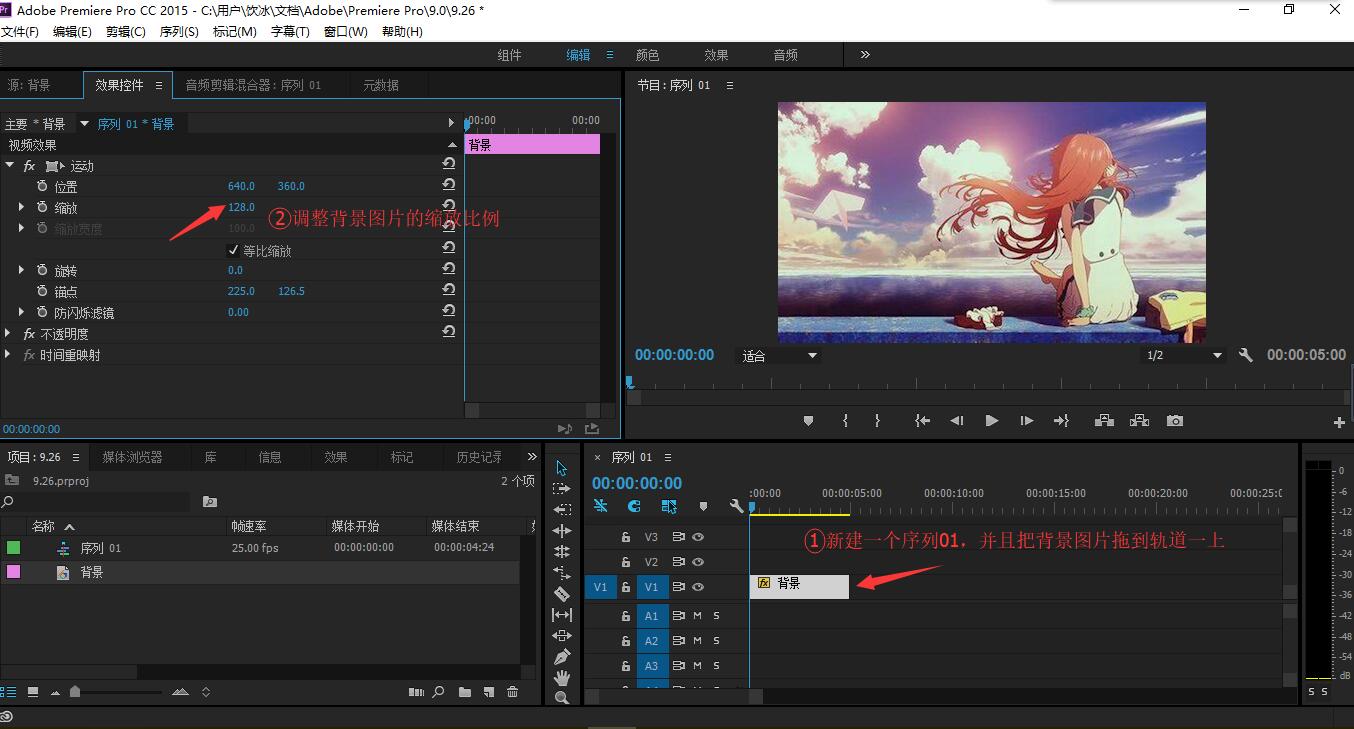Switch to the 历史记录 tab
The width and height of the screenshot is (1354, 729).
coord(479,457)
